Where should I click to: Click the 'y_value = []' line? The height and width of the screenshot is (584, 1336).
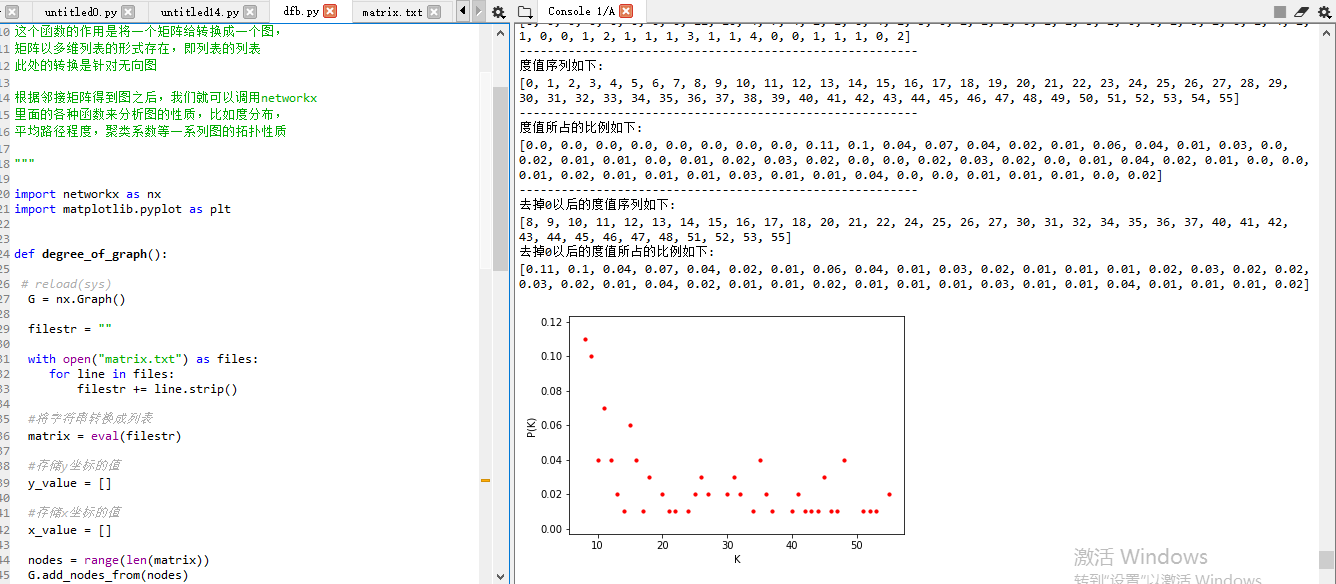[70, 483]
